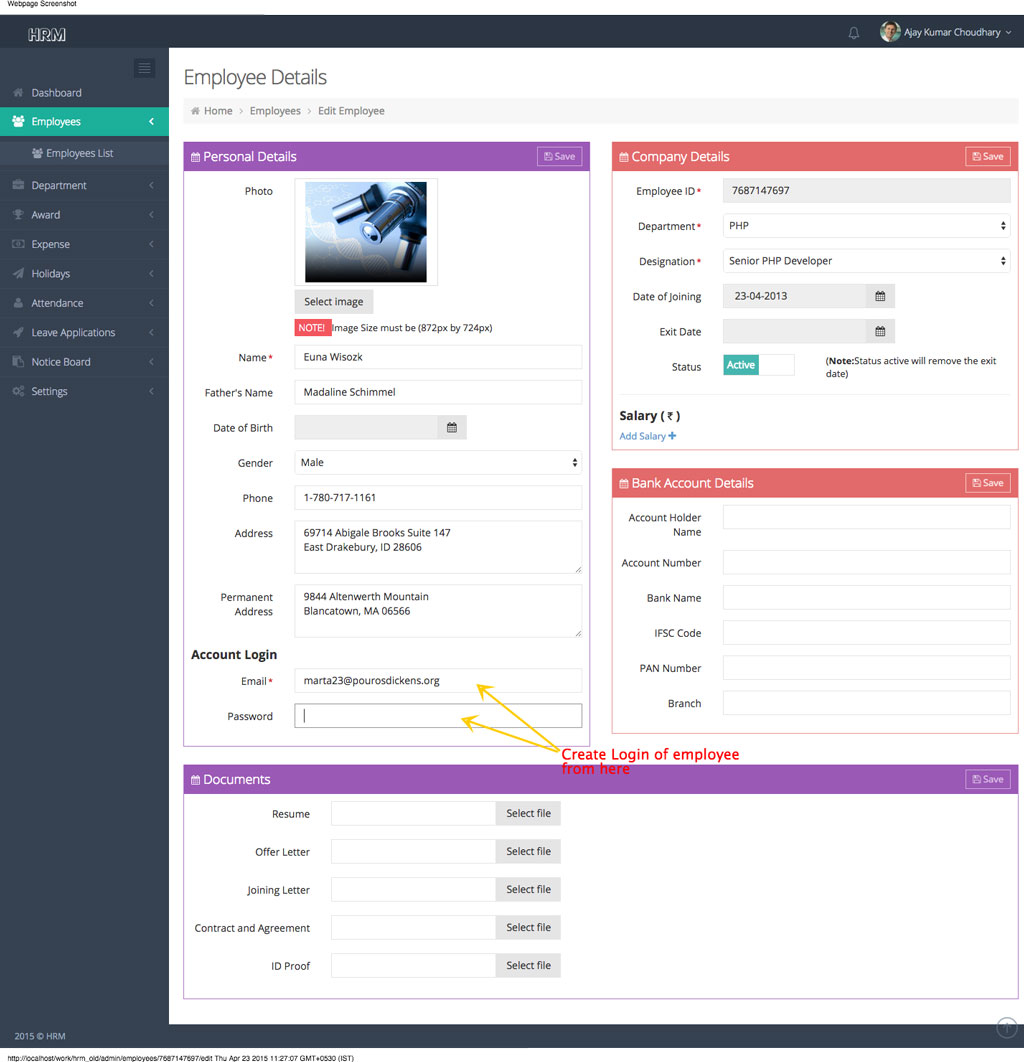This screenshot has width=1024, height=1062.
Task: Open the Designation dropdown
Action: 866,261
